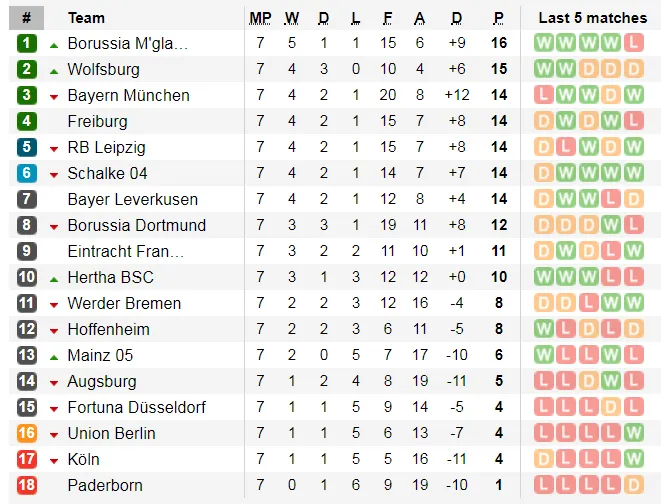
Task: Open the Hertha BSC team link
Action: 110,277
